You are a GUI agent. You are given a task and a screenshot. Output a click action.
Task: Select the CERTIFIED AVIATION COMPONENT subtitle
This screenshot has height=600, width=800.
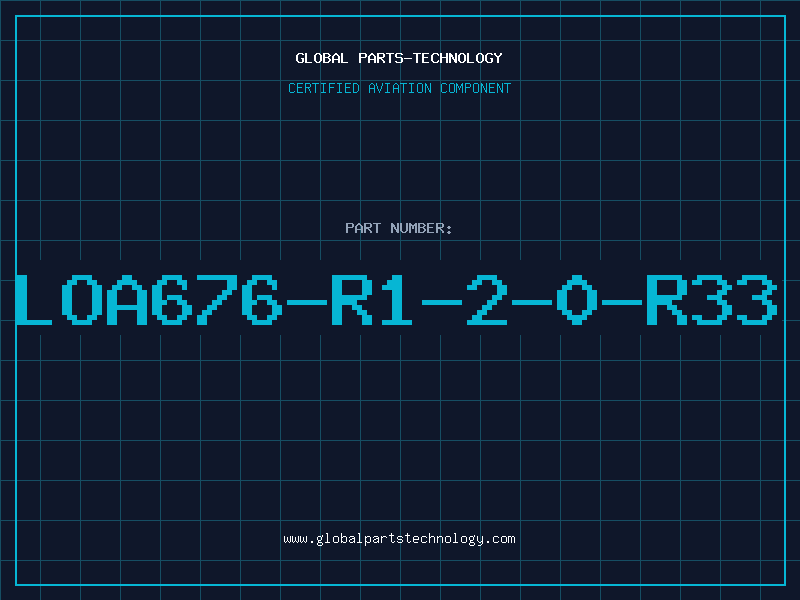click(x=399, y=88)
